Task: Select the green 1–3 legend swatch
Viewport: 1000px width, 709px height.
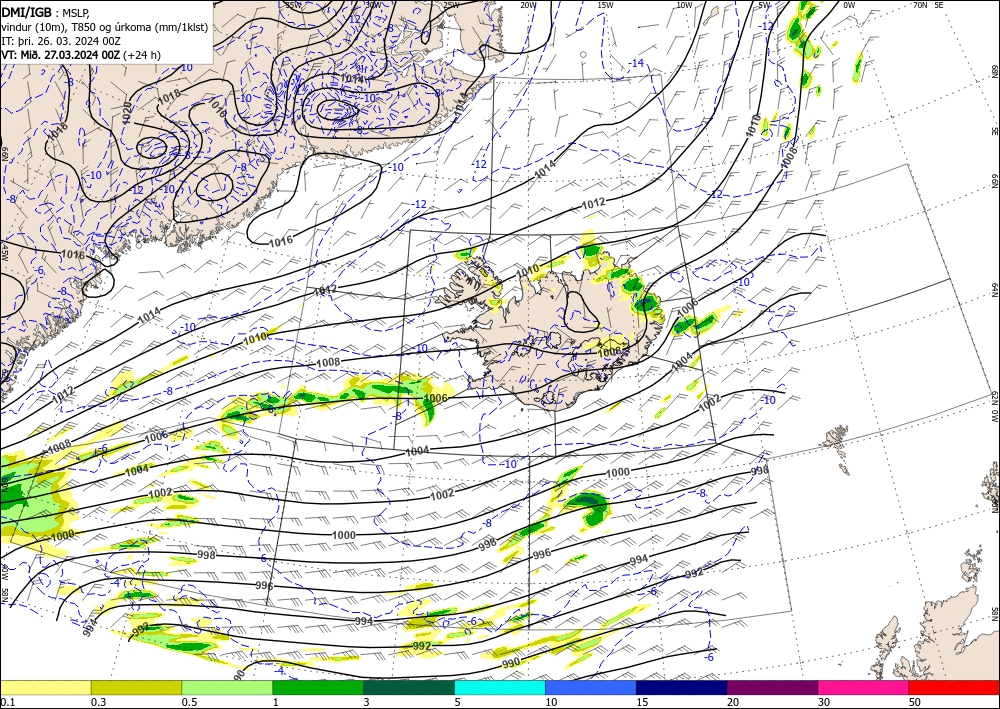Action: (318, 687)
